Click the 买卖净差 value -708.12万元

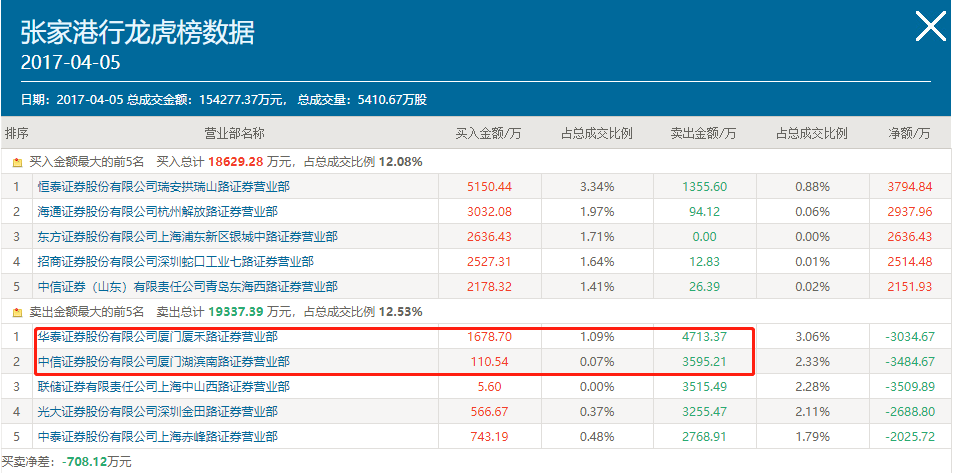click(x=97, y=463)
